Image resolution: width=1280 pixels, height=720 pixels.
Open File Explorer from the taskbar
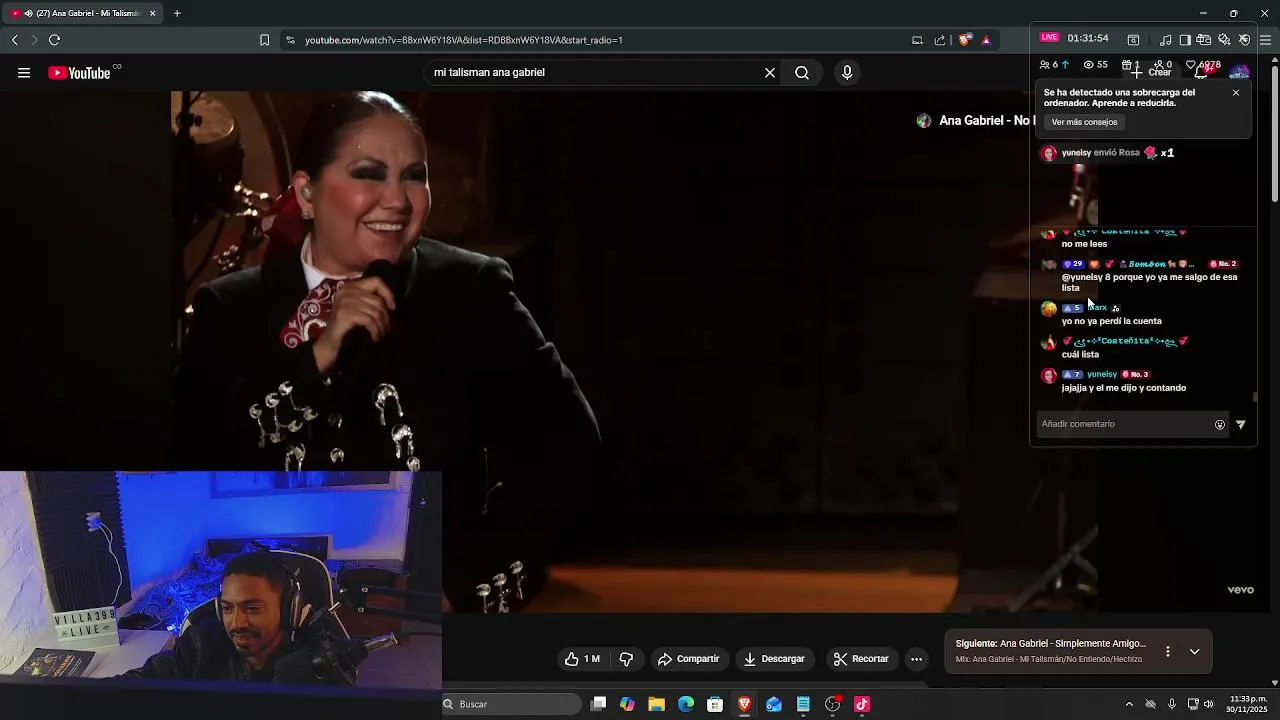656,704
